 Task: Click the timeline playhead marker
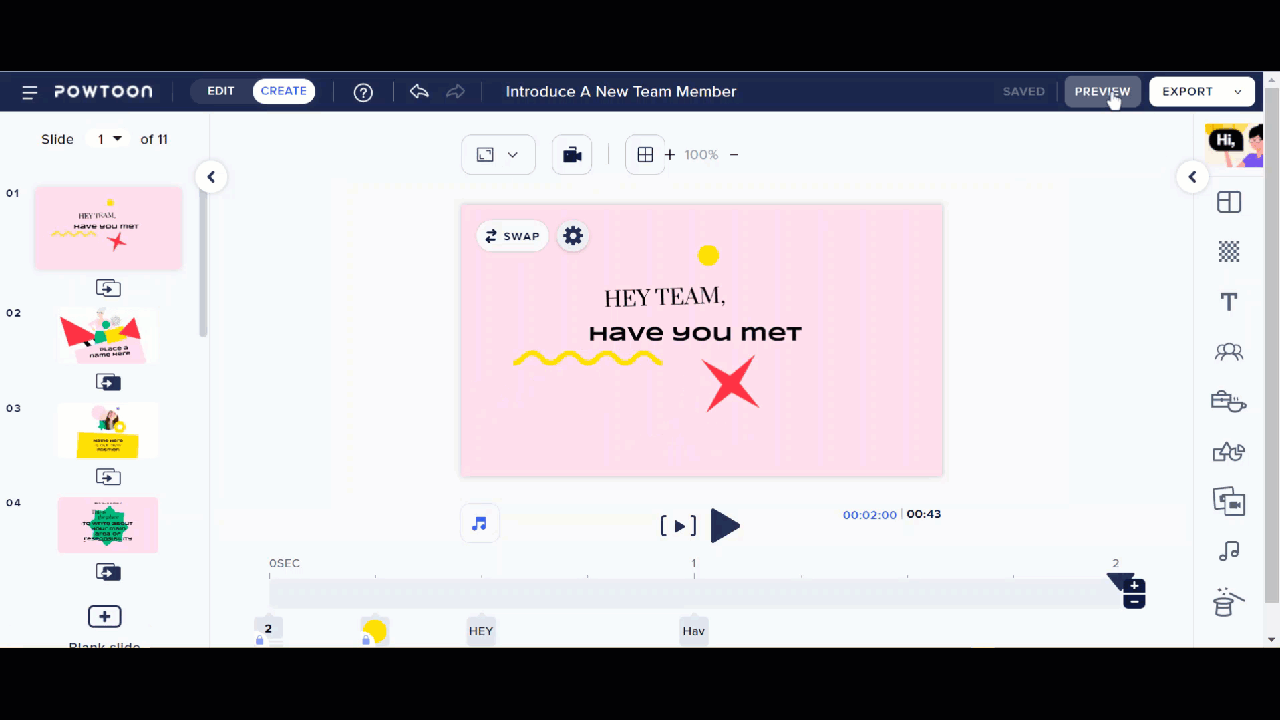(1119, 580)
